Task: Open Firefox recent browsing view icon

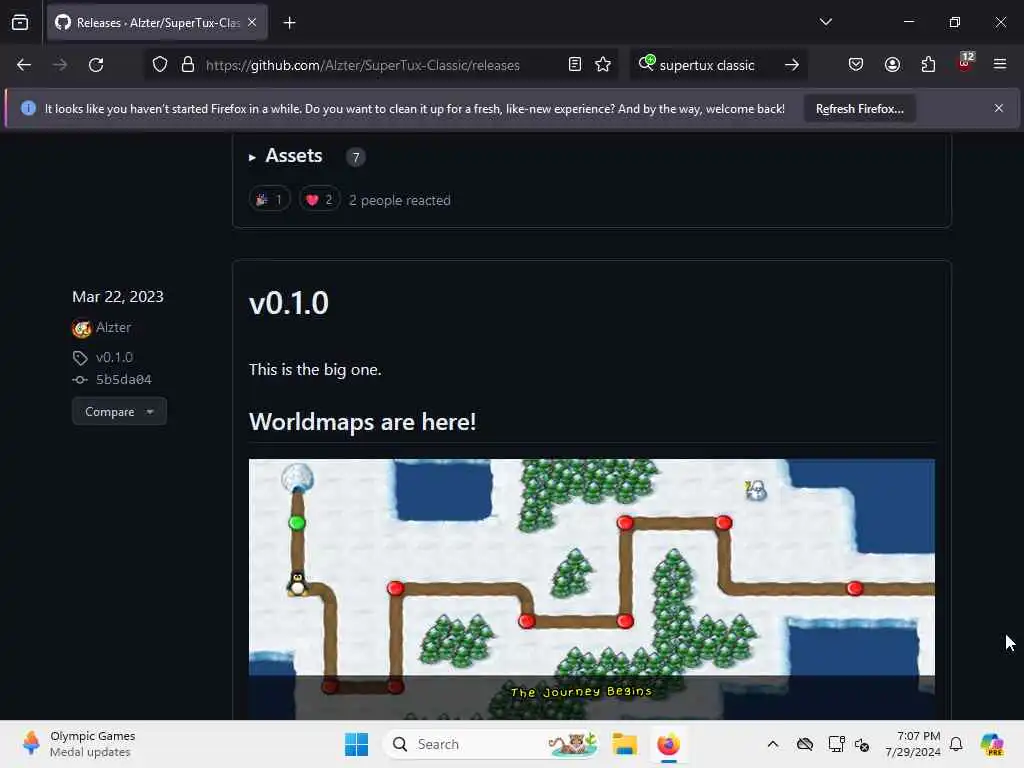Action: pos(20,22)
